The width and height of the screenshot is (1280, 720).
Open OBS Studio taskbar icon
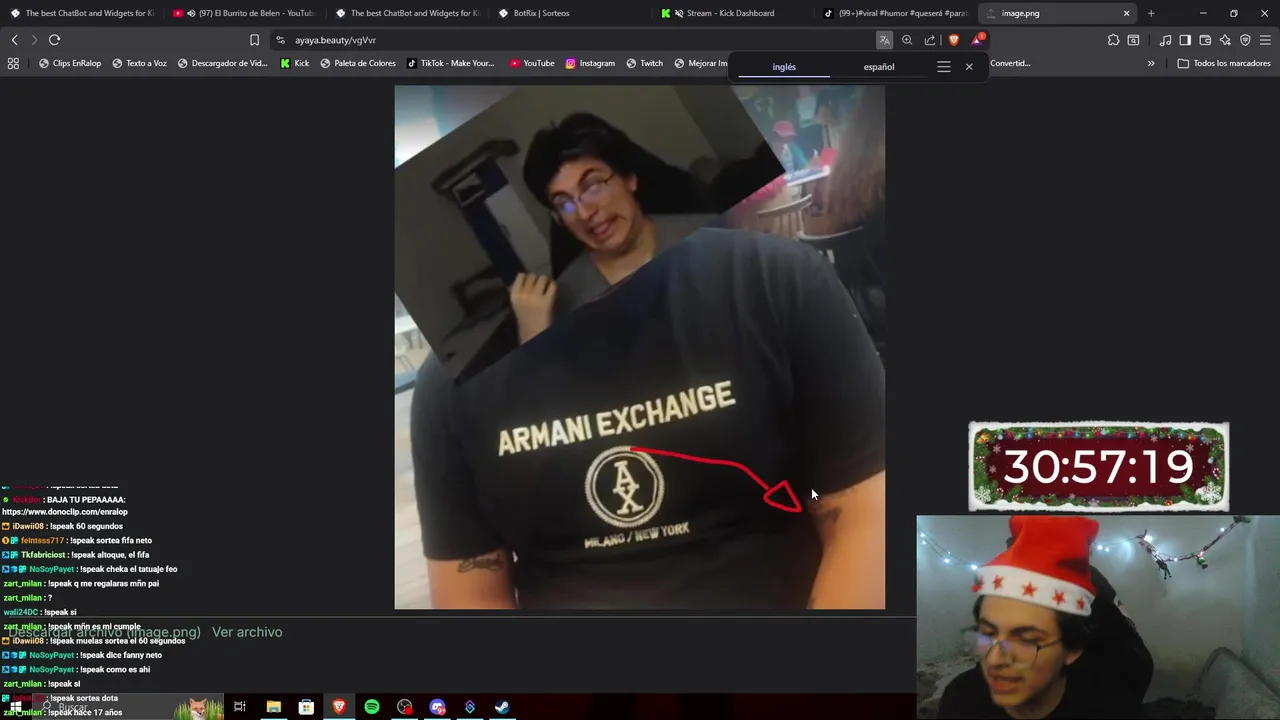click(404, 707)
